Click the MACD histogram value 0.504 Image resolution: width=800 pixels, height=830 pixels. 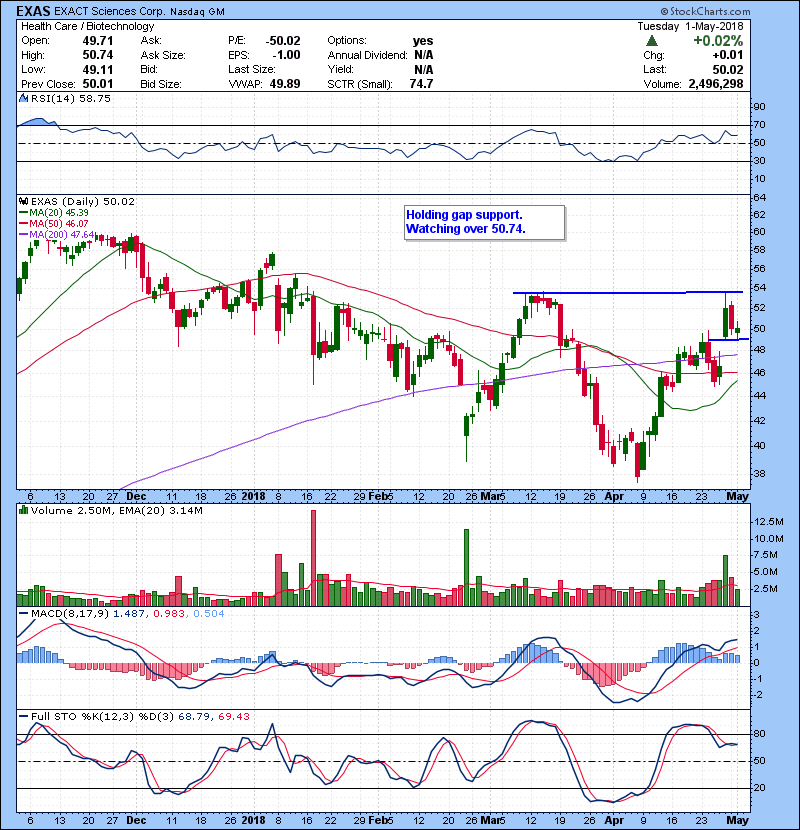click(209, 613)
